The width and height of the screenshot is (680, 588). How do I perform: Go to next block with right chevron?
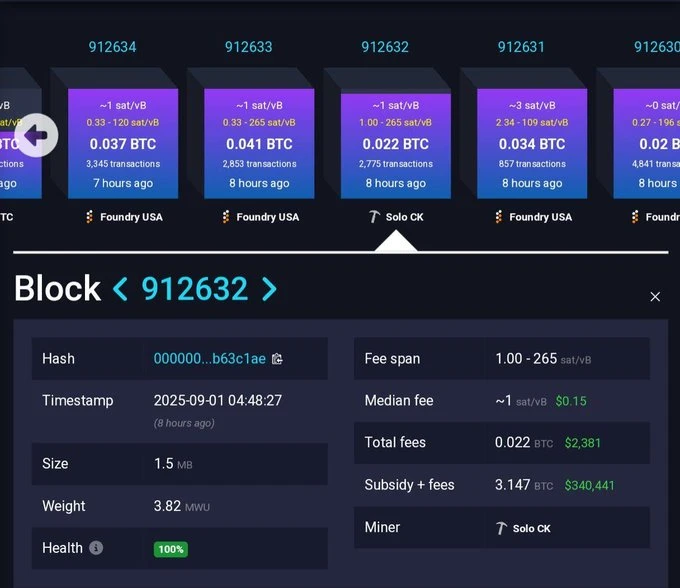[269, 289]
